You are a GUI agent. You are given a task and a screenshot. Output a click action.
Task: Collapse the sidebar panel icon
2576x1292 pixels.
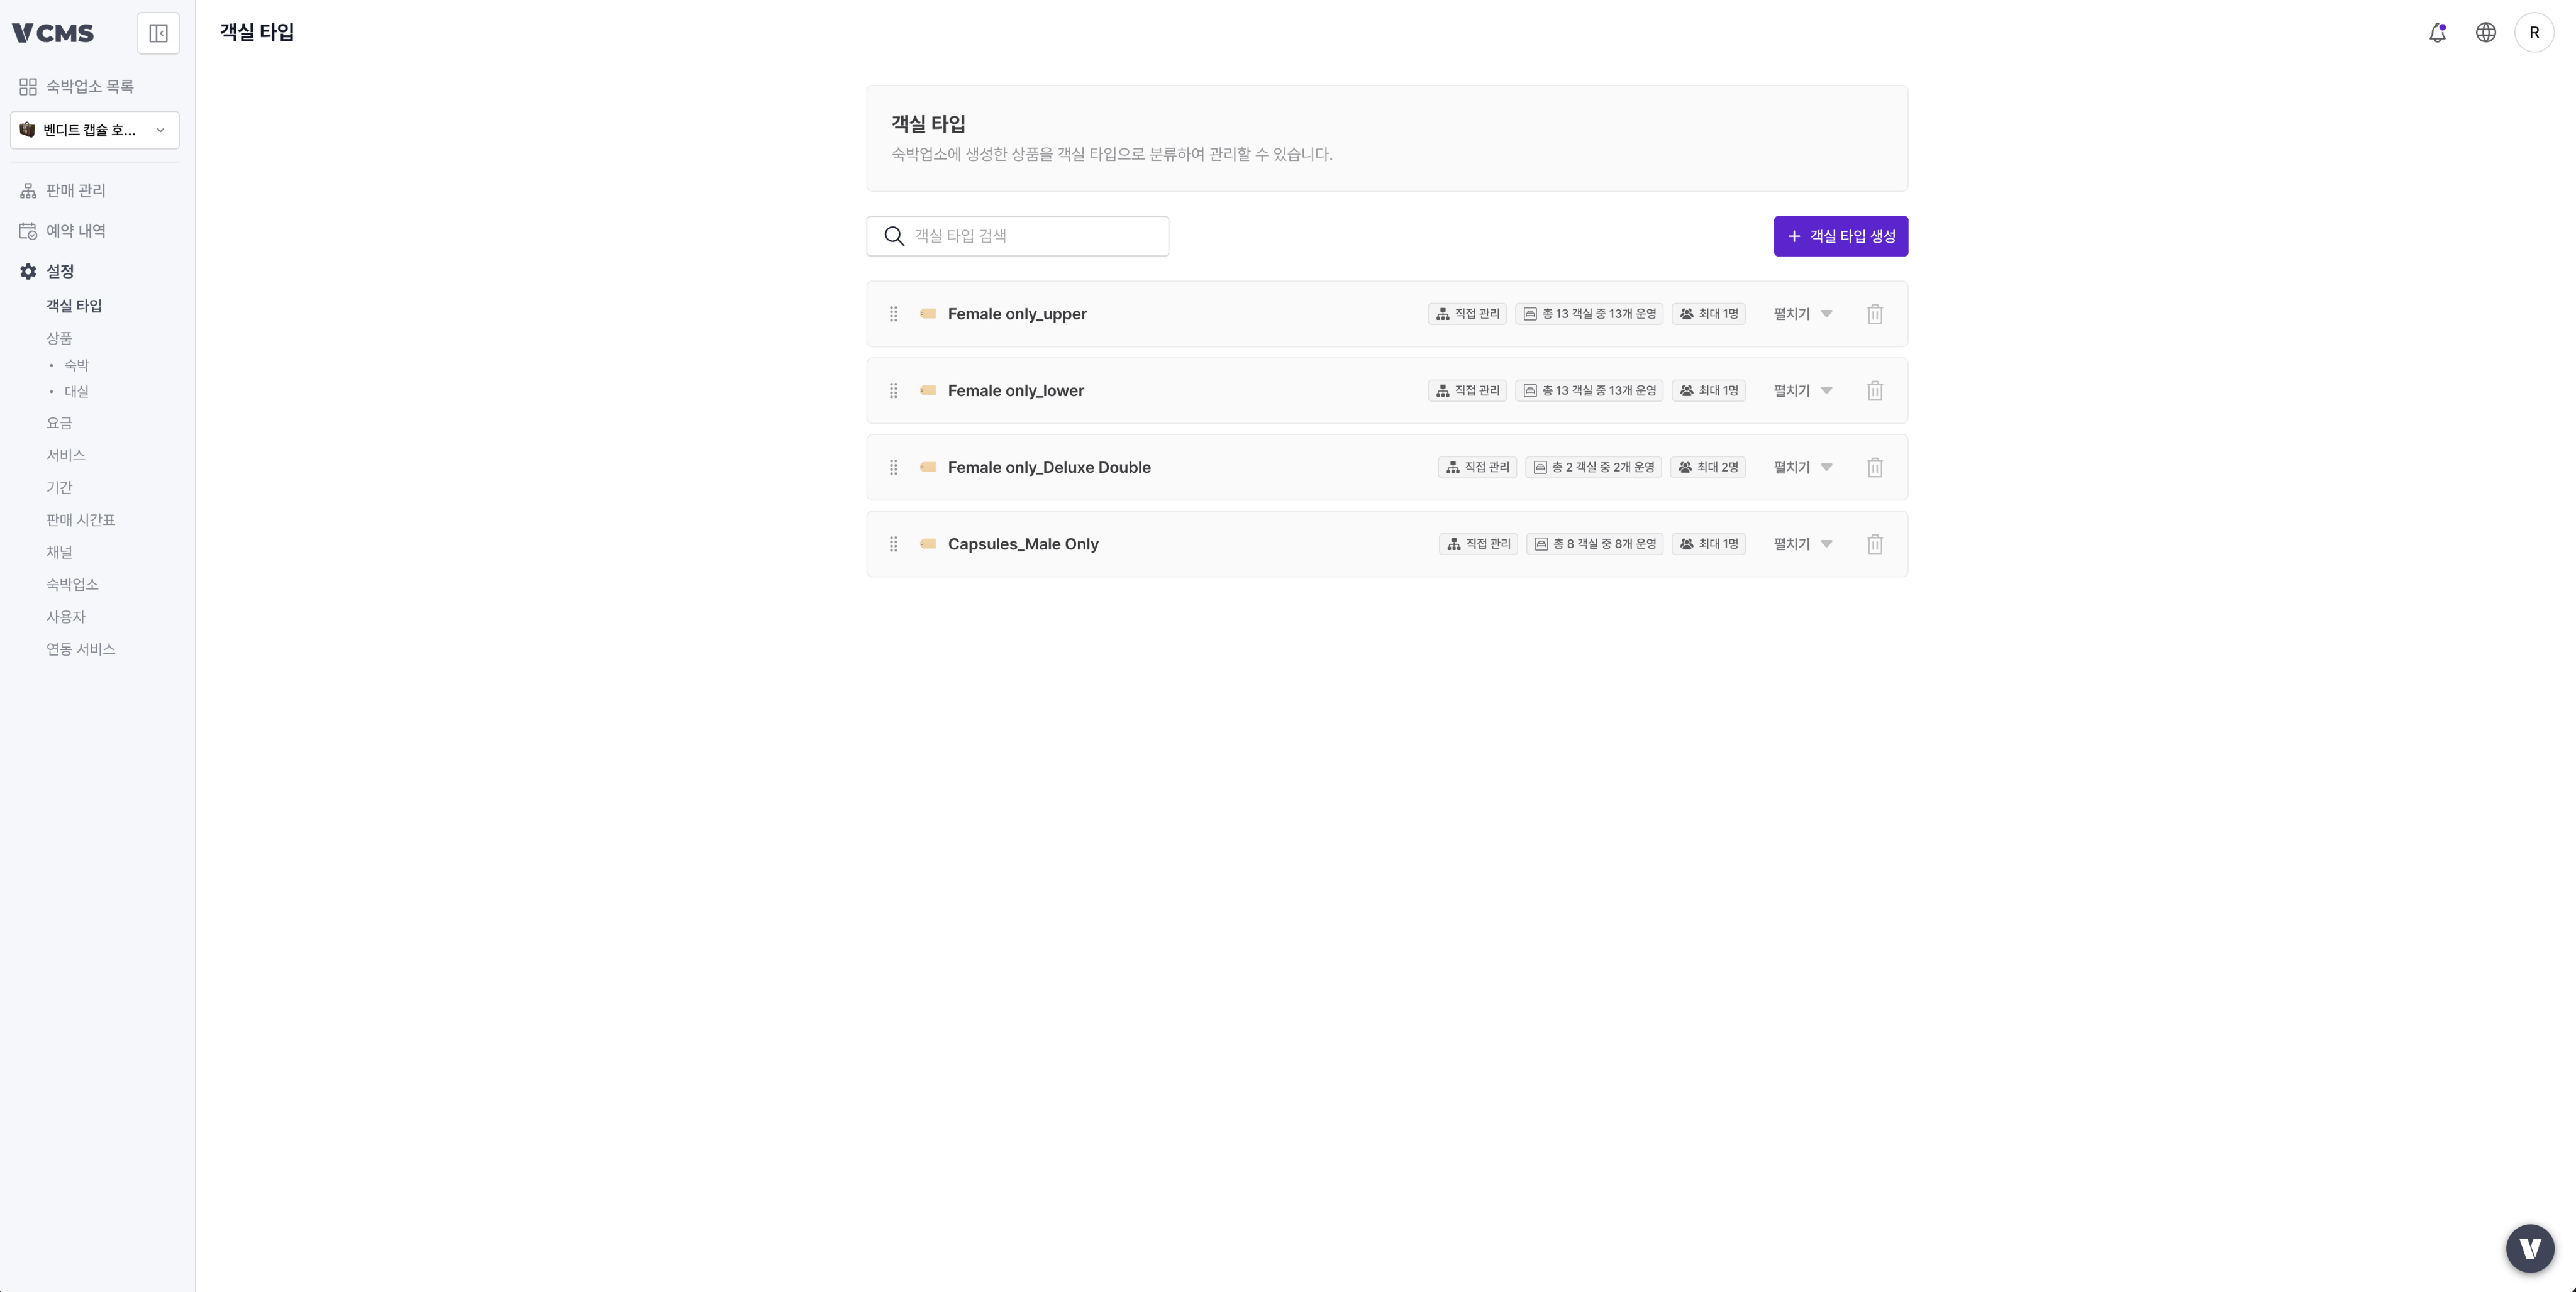tap(158, 33)
